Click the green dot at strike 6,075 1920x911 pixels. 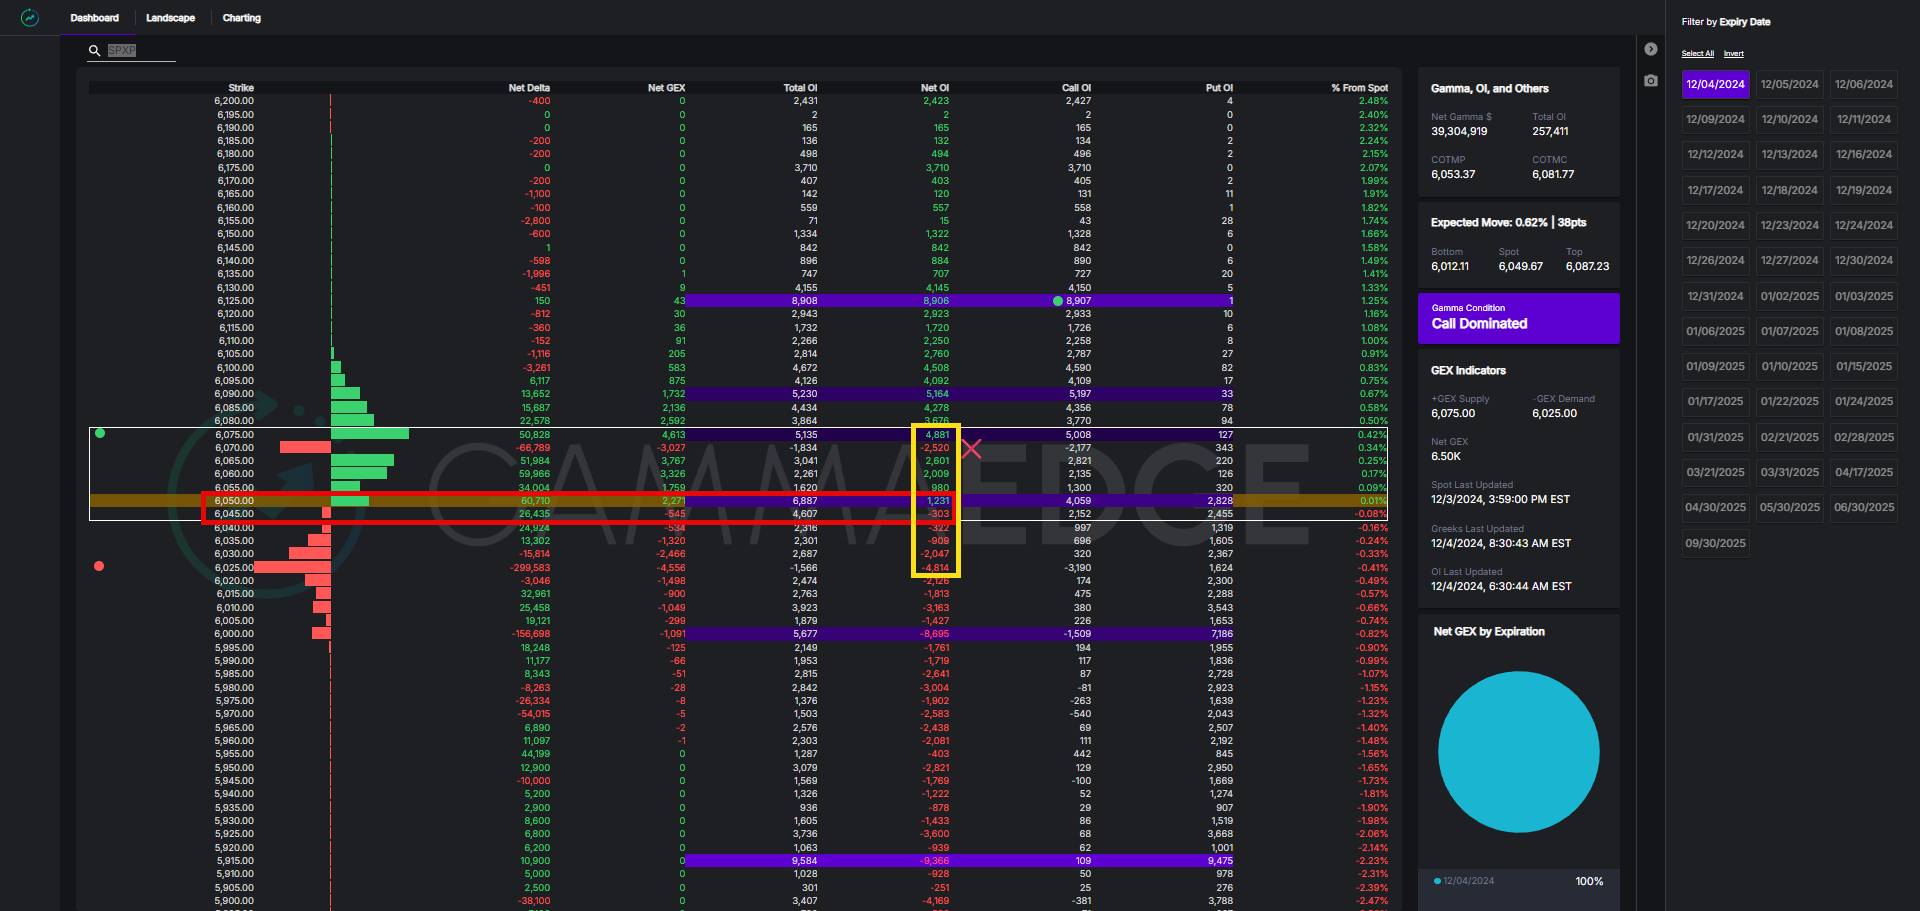tap(99, 433)
